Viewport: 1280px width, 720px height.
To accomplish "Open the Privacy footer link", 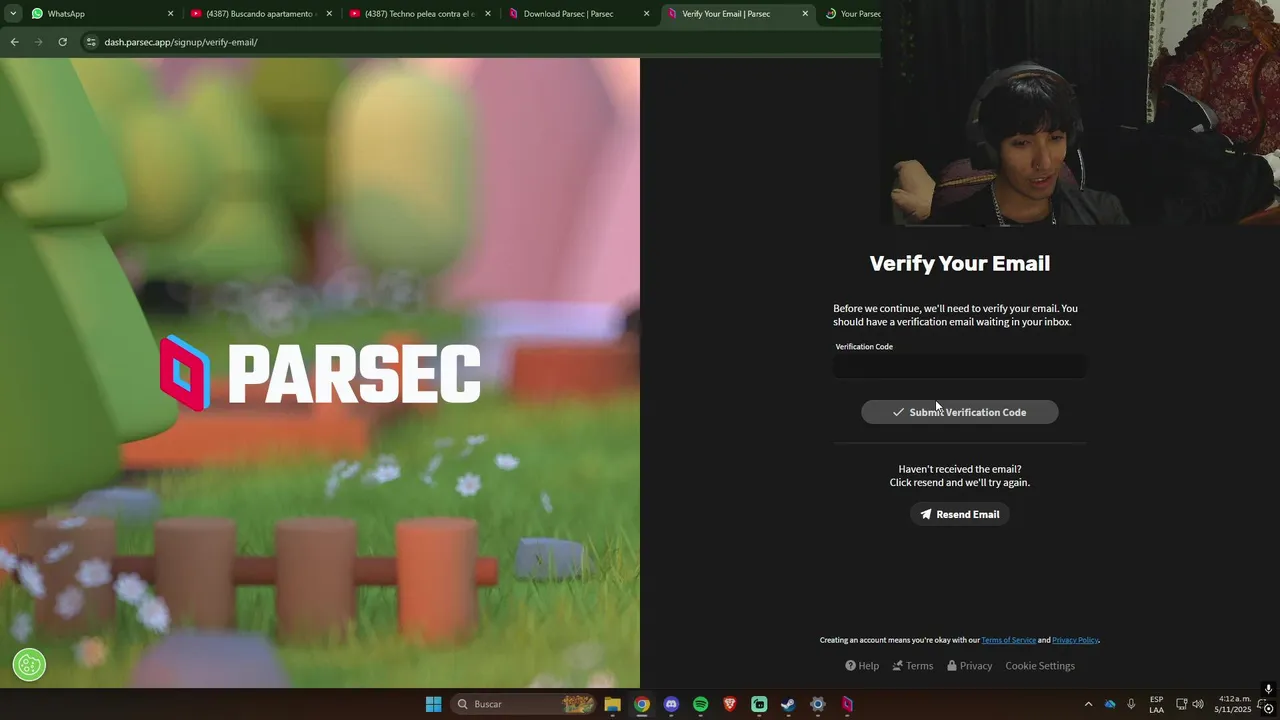I will [x=970, y=666].
